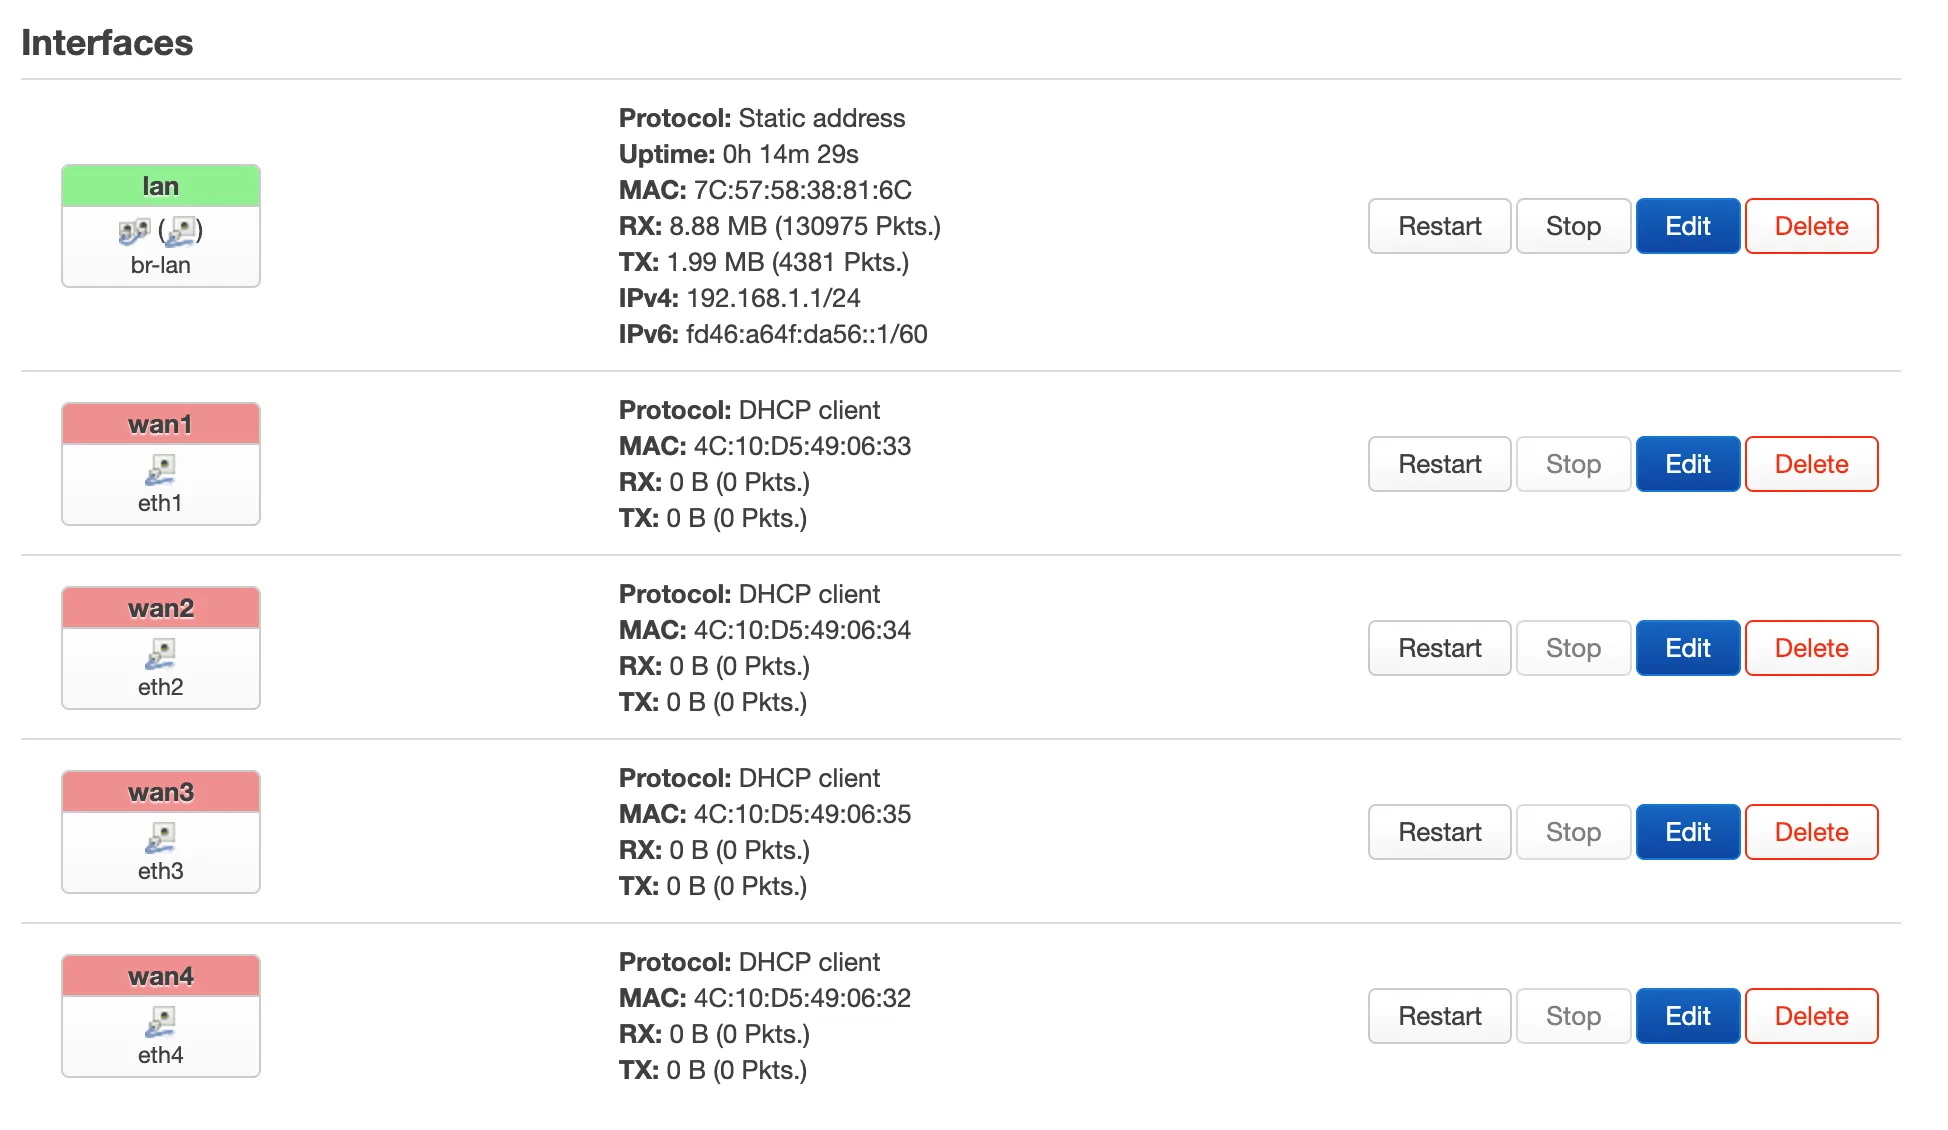Restart the wan1 interface
Image resolution: width=1948 pixels, height=1130 pixels.
pos(1439,464)
